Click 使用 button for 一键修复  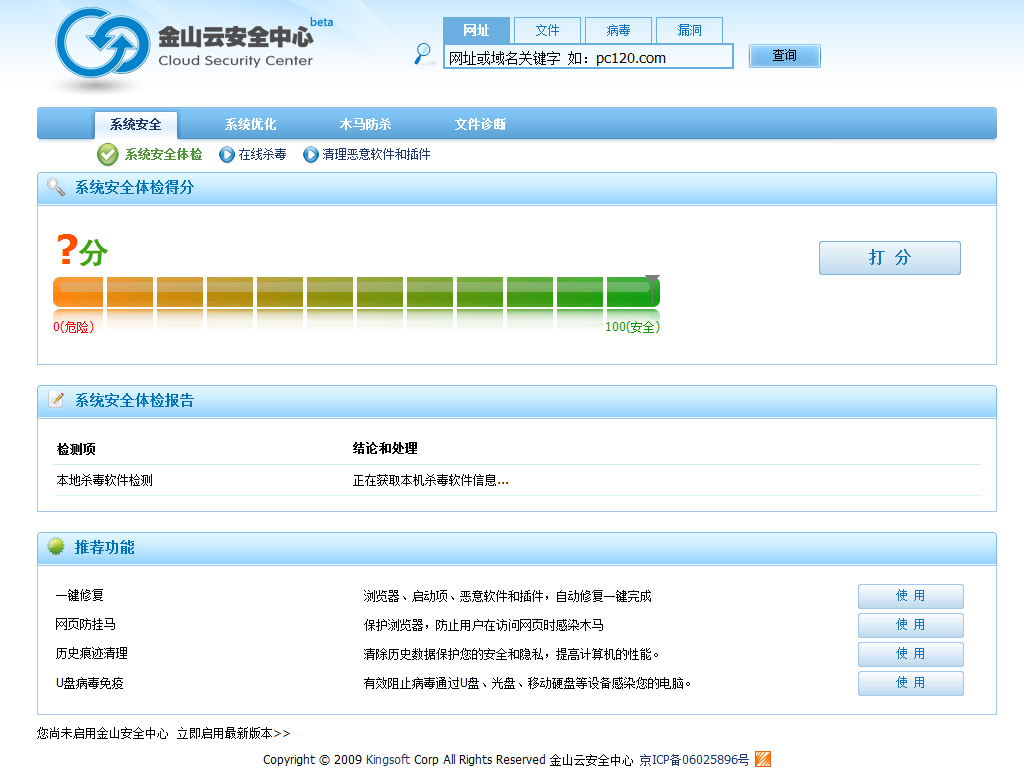tap(910, 596)
